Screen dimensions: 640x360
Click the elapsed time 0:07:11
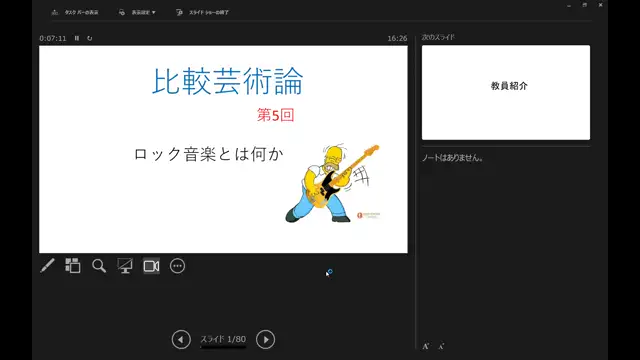click(53, 38)
